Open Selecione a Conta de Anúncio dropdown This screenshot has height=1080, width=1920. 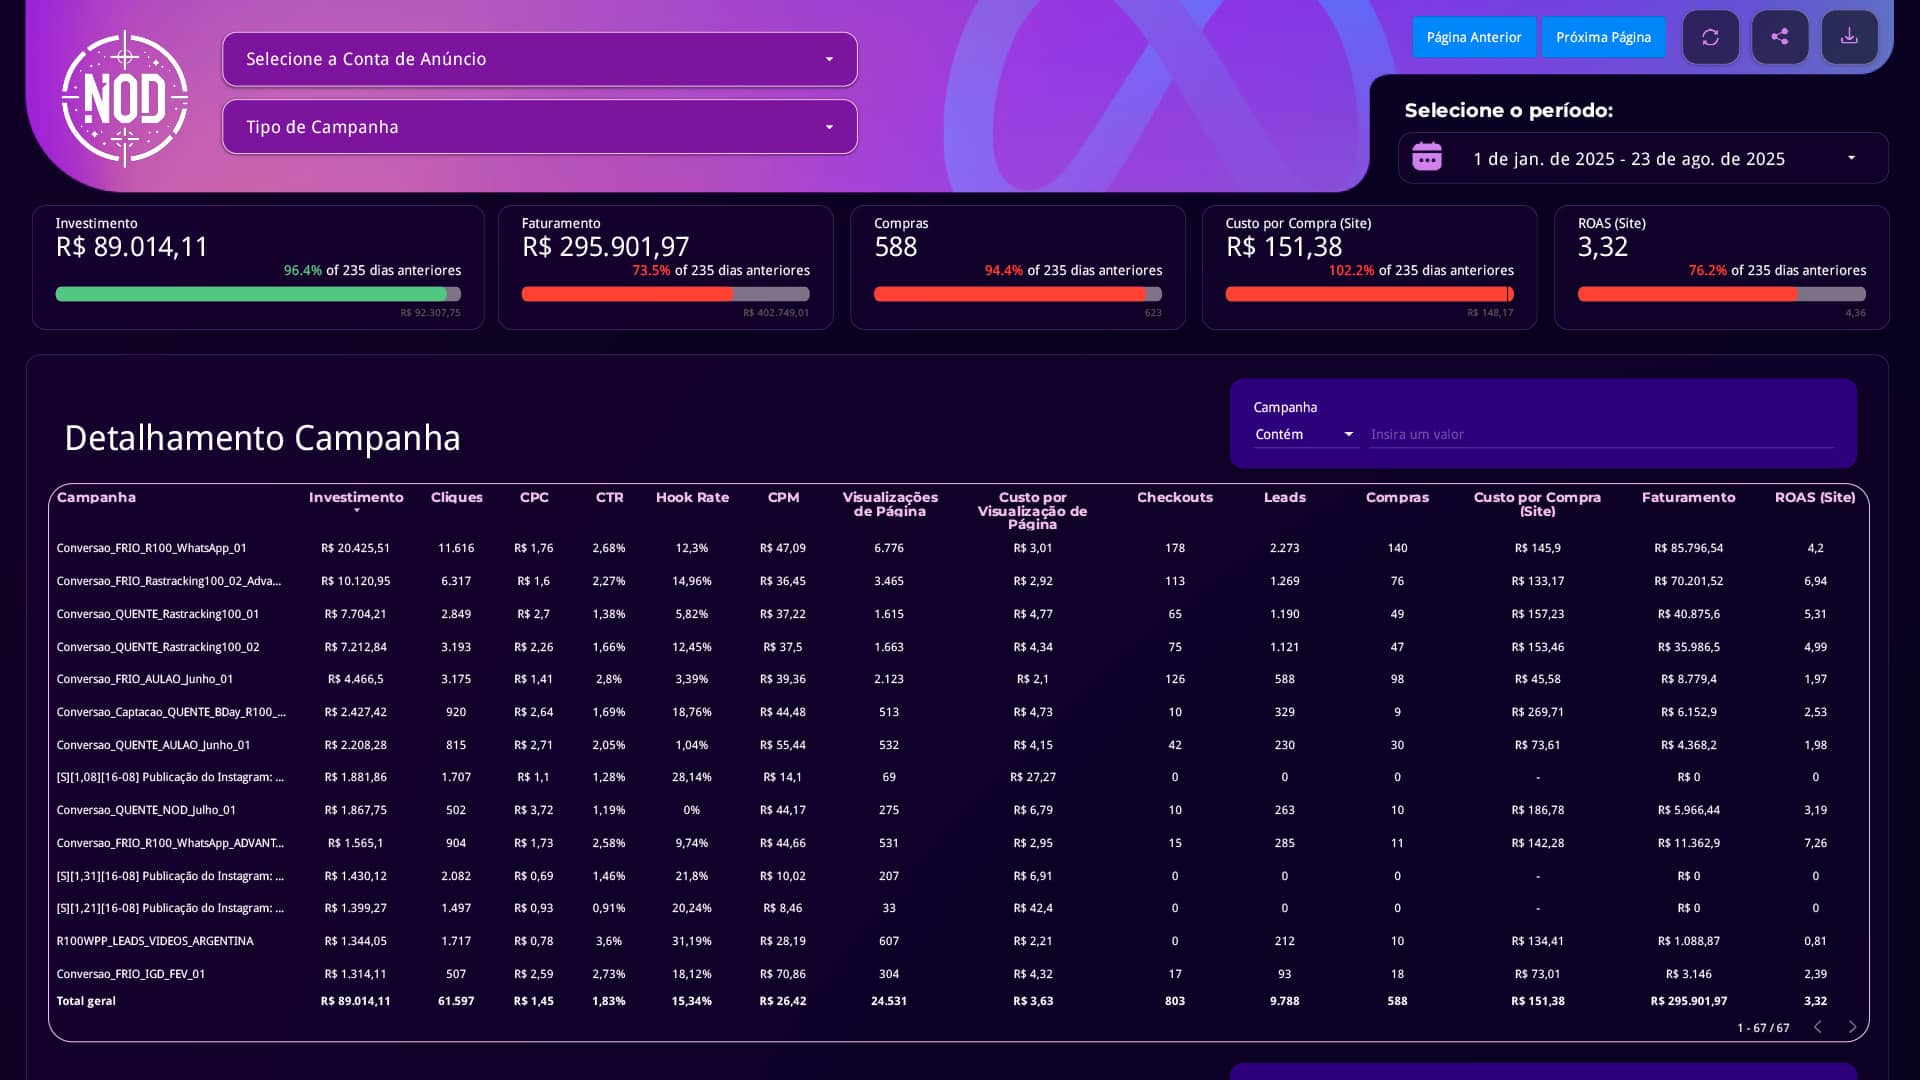540,59
